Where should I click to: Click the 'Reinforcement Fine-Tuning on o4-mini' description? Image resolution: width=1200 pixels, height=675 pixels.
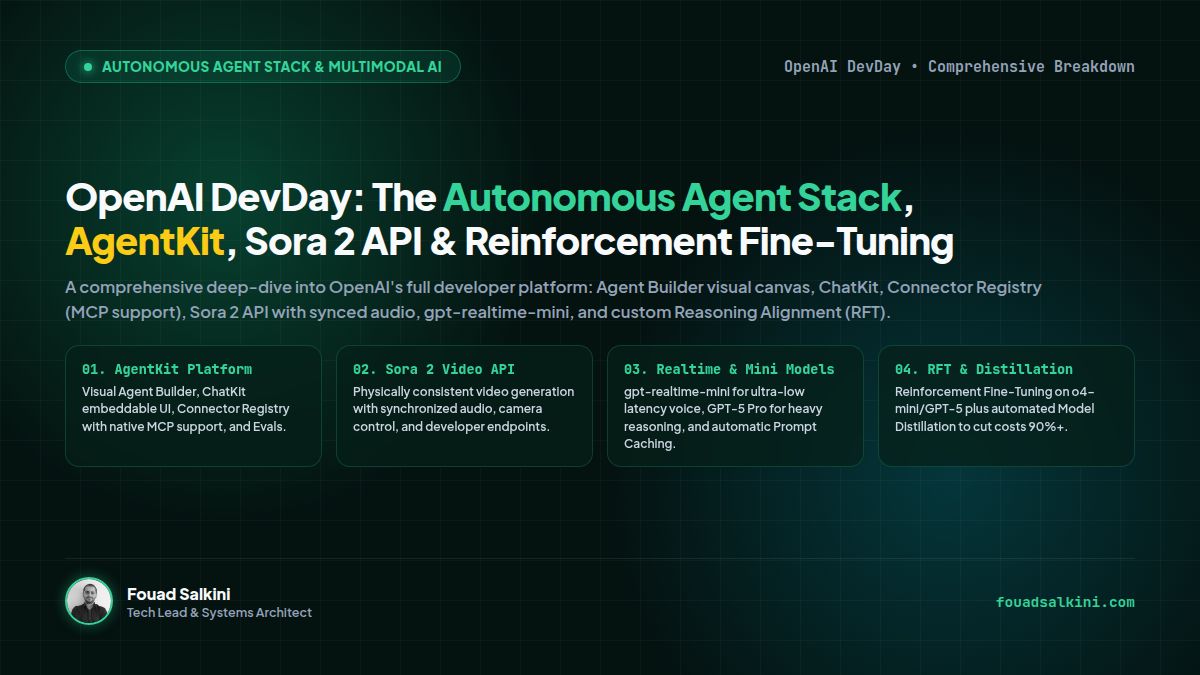pyautogui.click(x=997, y=409)
